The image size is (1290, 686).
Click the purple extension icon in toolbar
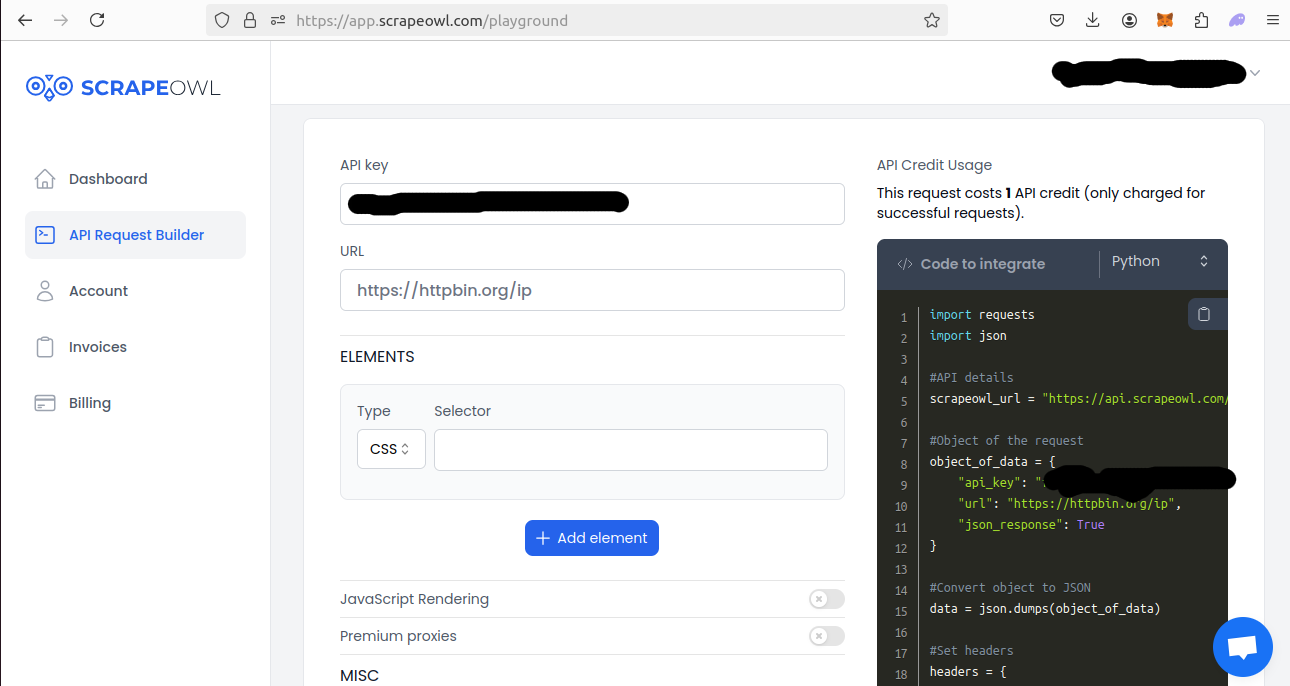[x=1237, y=20]
